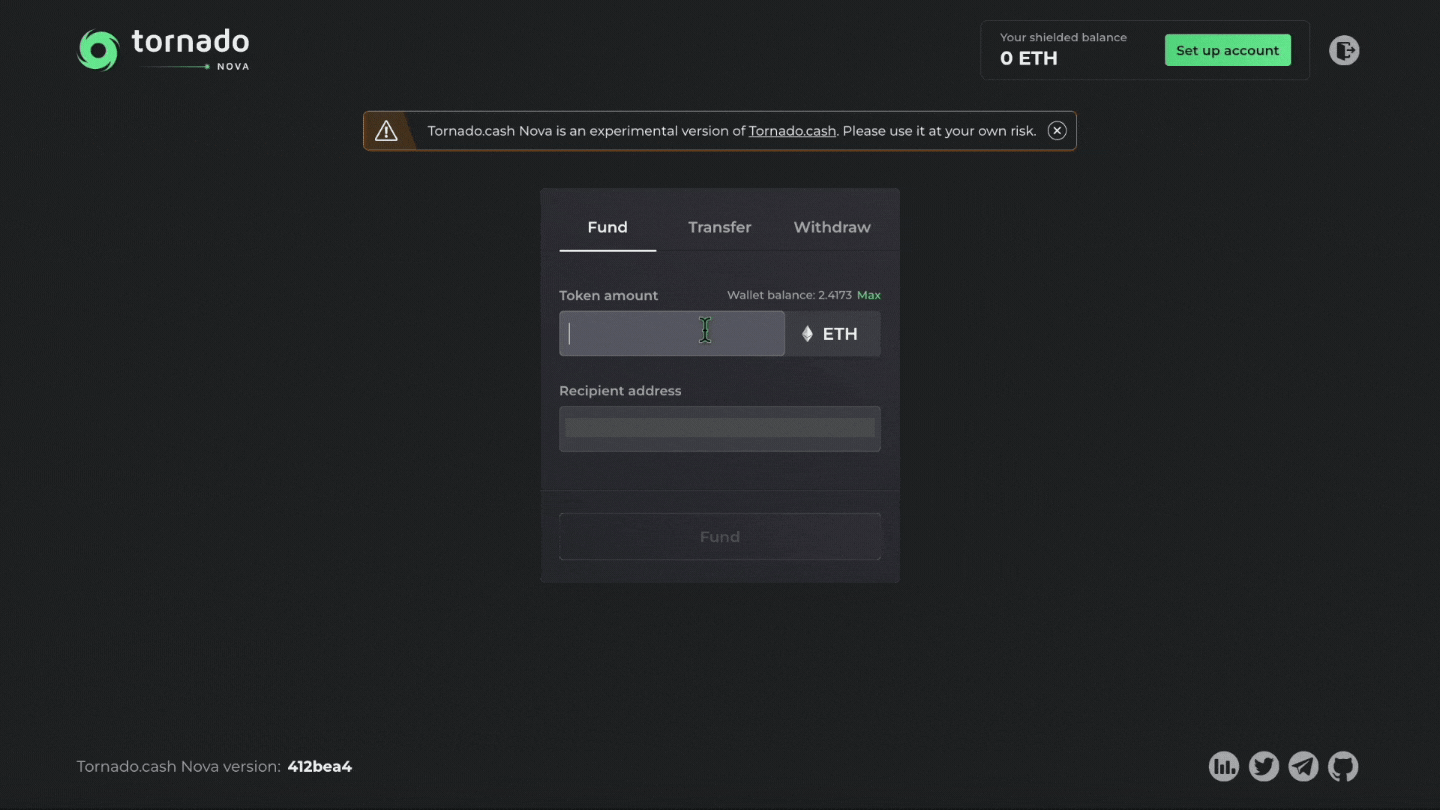Click the warning triangle icon in banner
The image size is (1440, 810).
pos(386,131)
